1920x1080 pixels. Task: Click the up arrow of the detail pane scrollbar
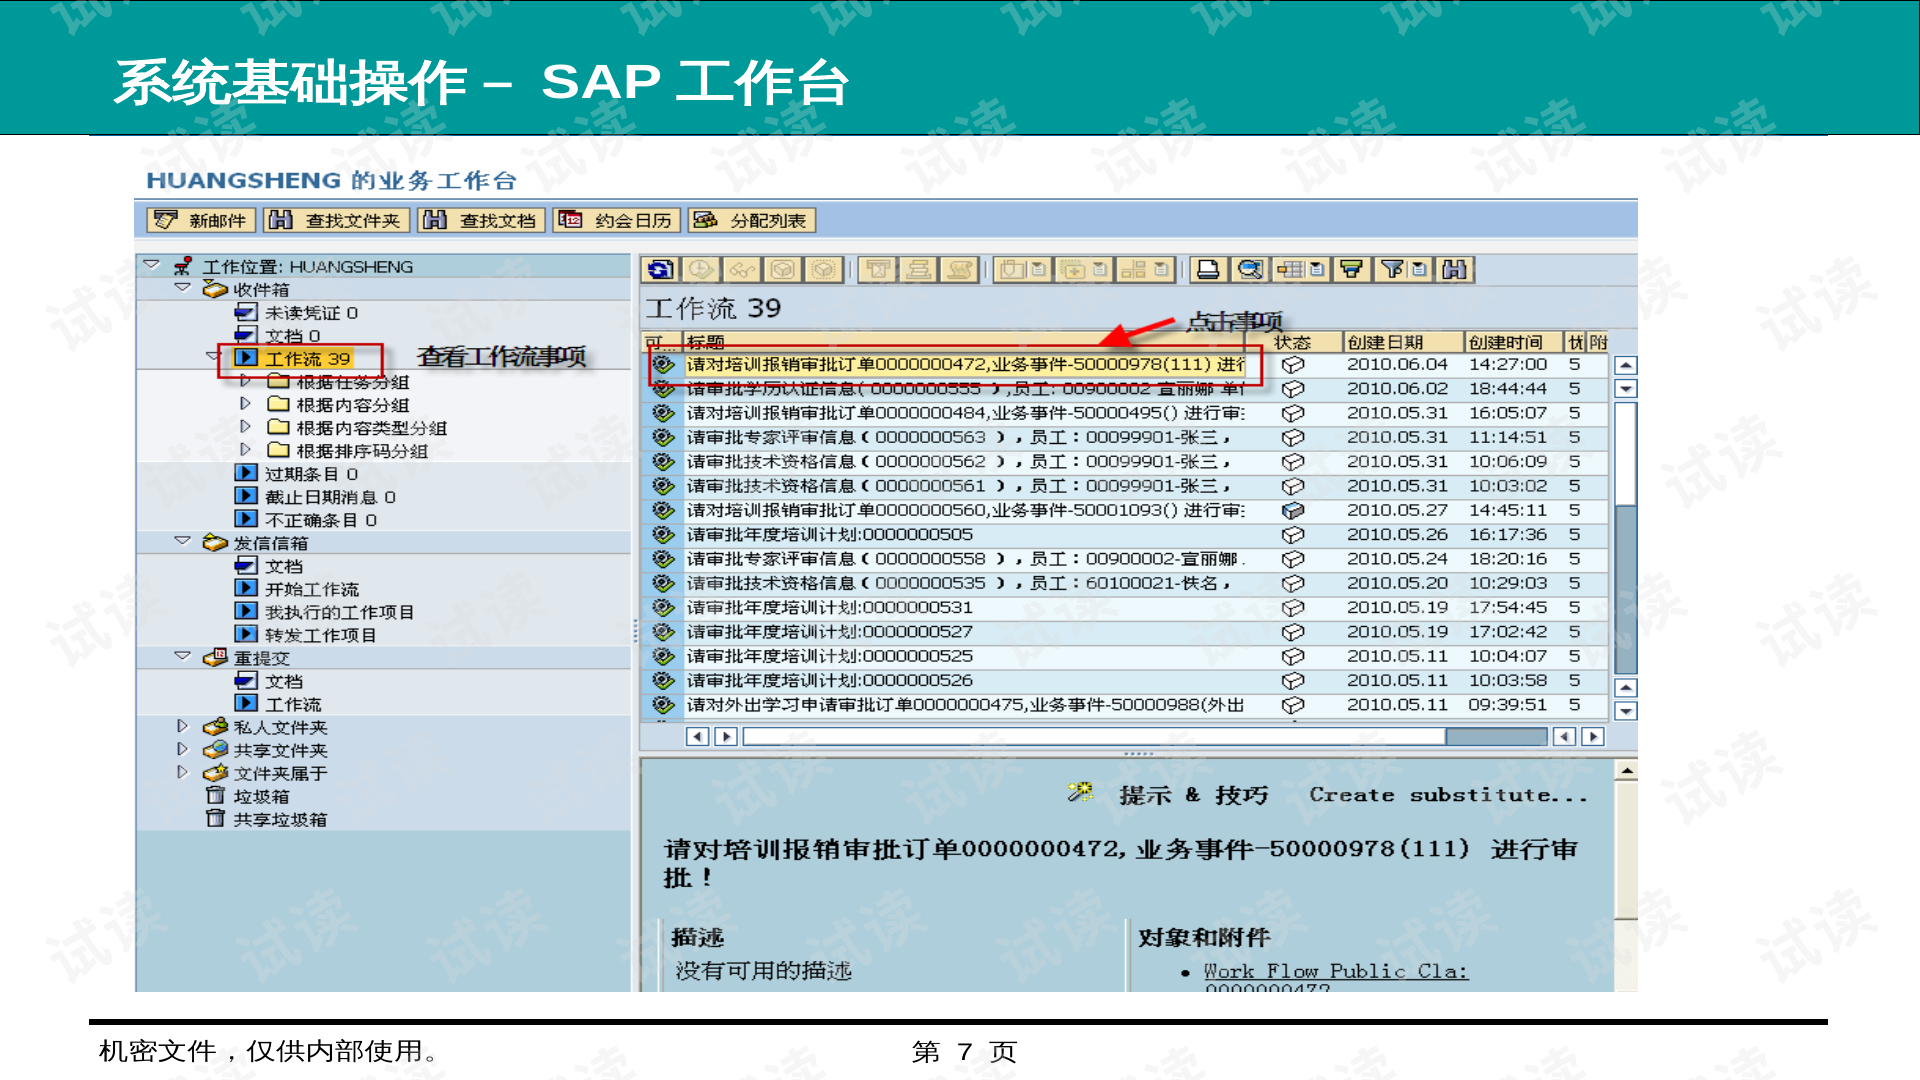(1626, 771)
